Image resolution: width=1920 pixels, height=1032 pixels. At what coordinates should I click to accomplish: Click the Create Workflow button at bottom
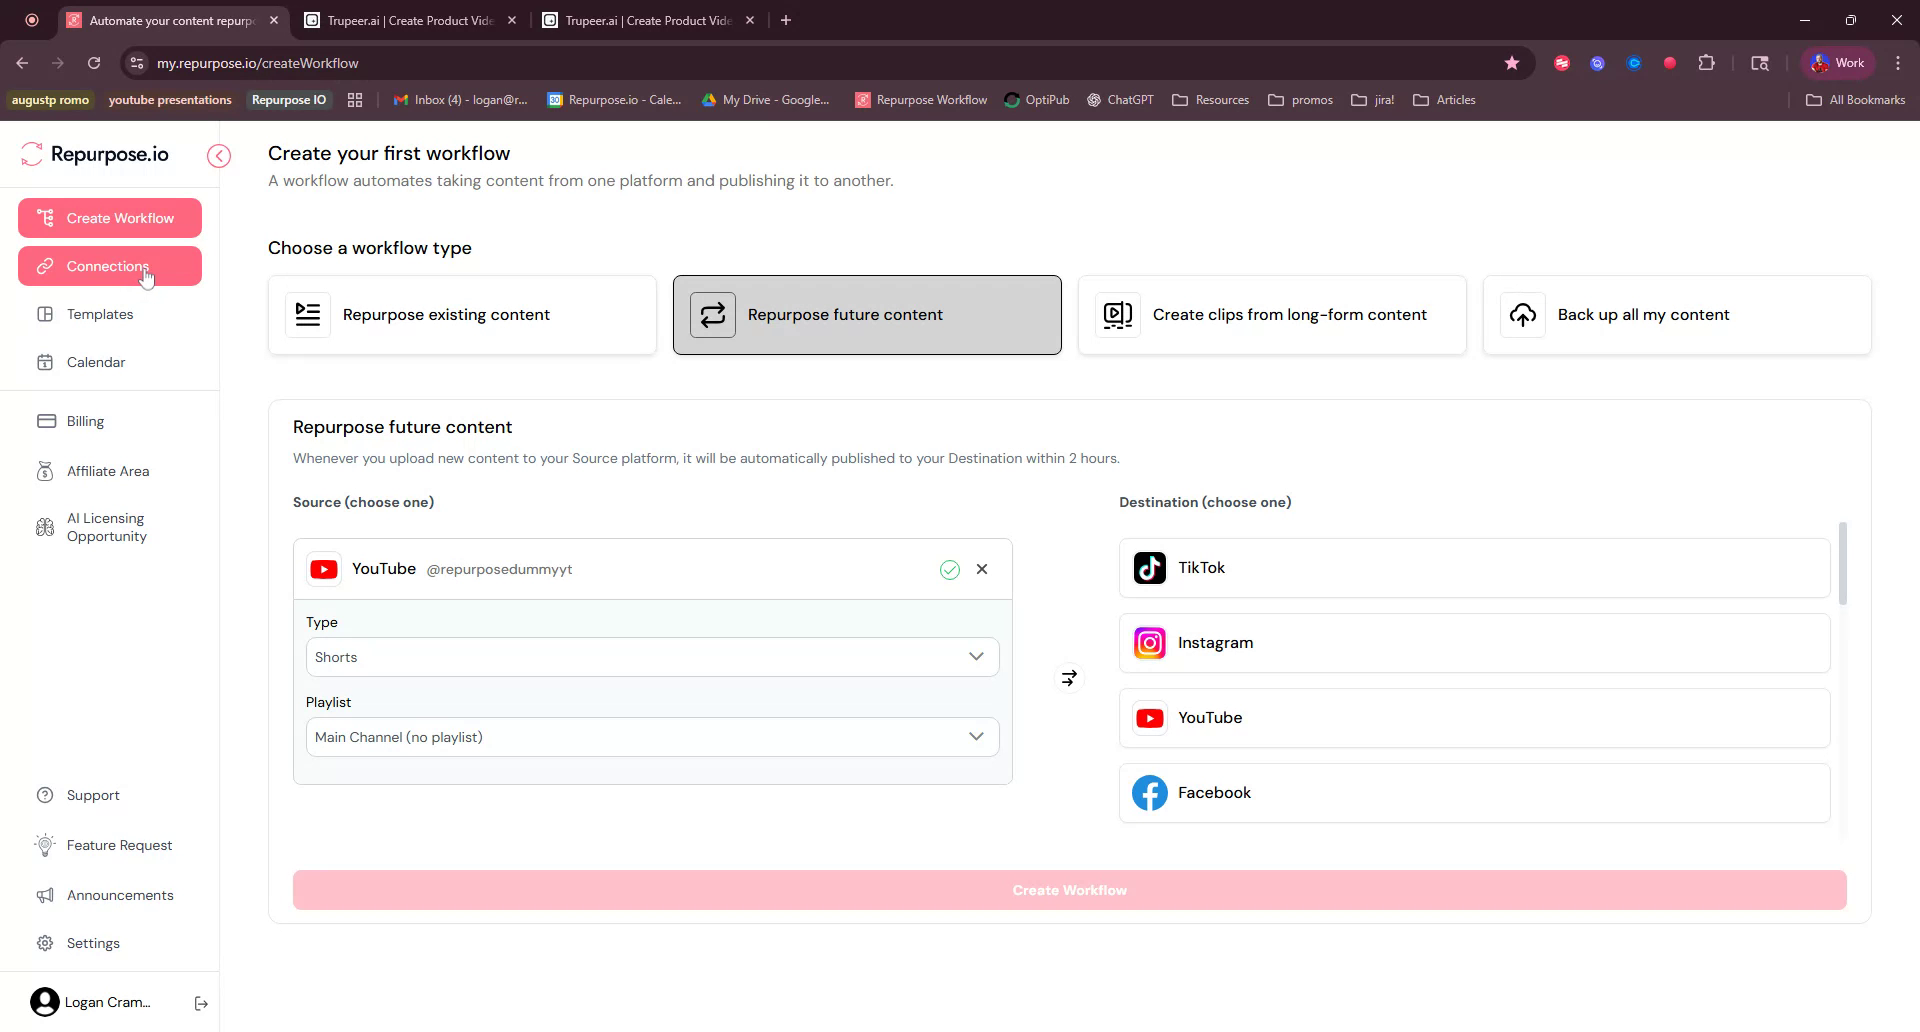coord(1069,889)
